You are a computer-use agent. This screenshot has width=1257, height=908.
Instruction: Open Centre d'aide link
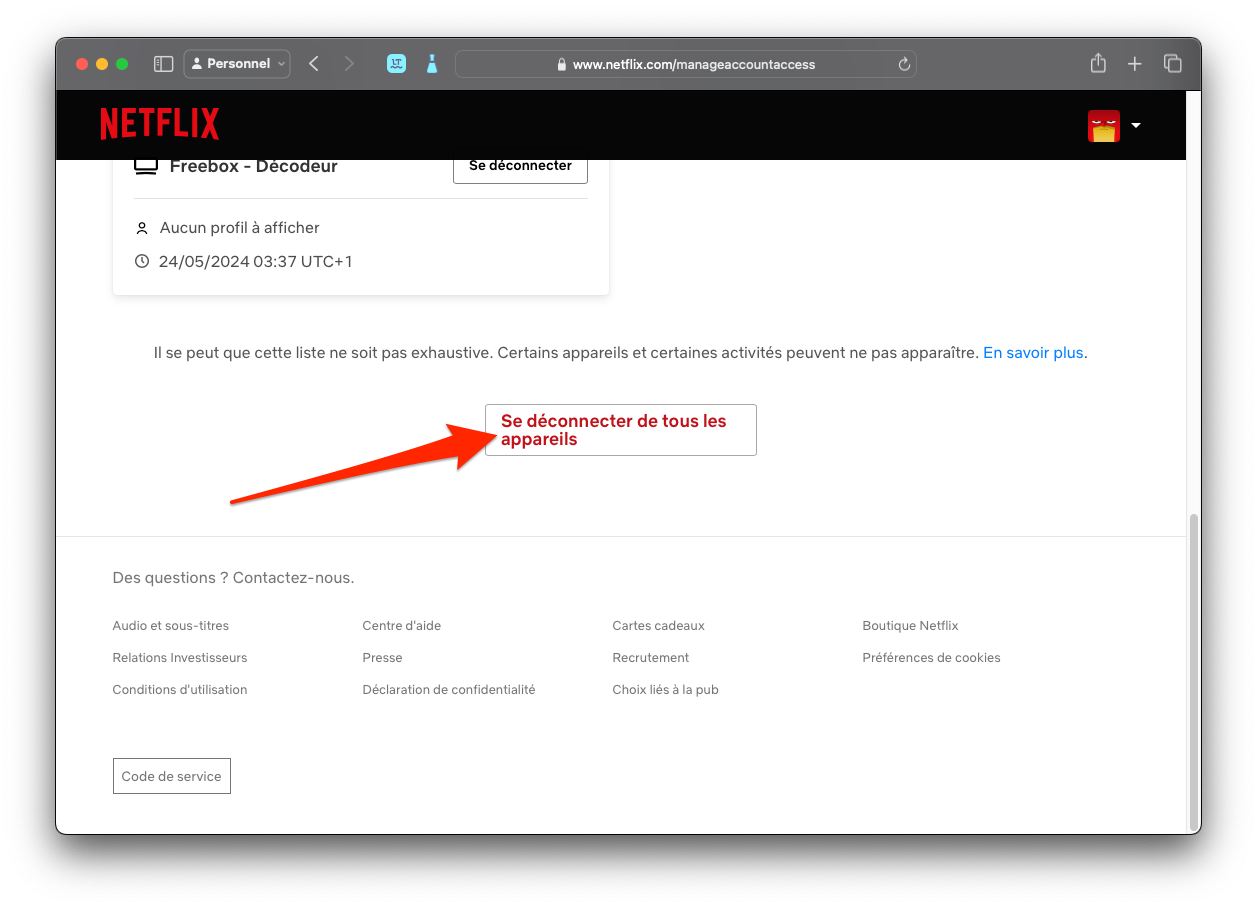pos(402,626)
